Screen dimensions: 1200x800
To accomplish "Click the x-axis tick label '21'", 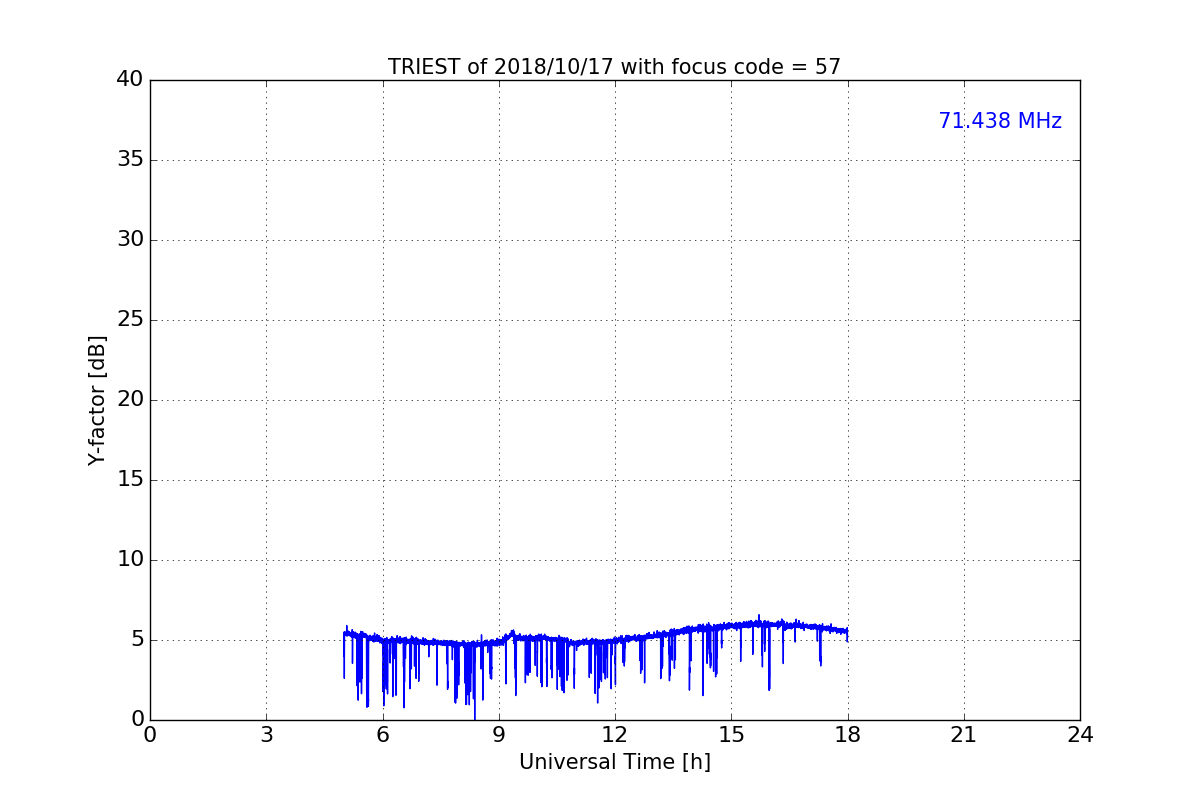I will (x=964, y=735).
